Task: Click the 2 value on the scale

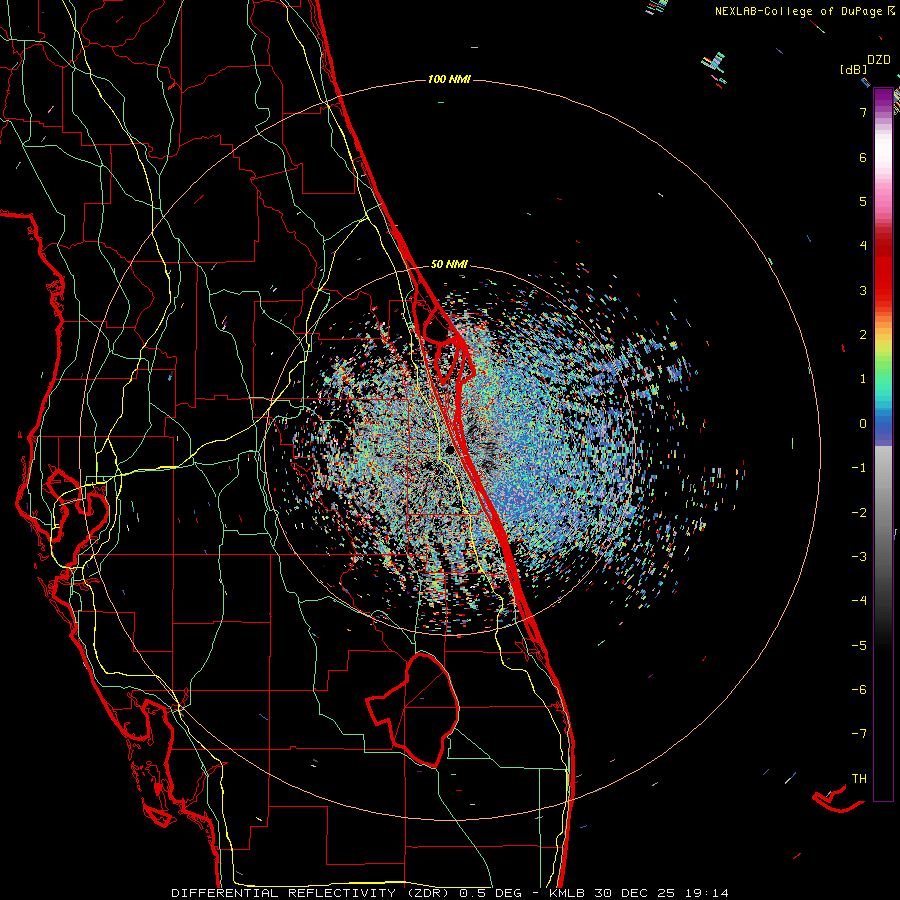Action: coord(863,335)
